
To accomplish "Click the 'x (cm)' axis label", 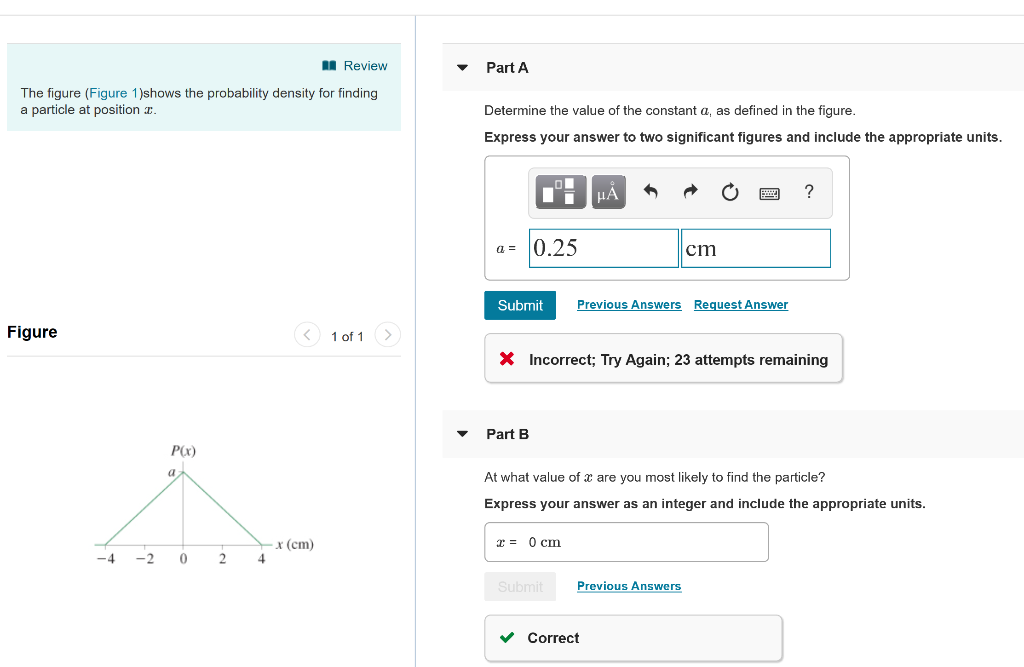I will (x=295, y=544).
